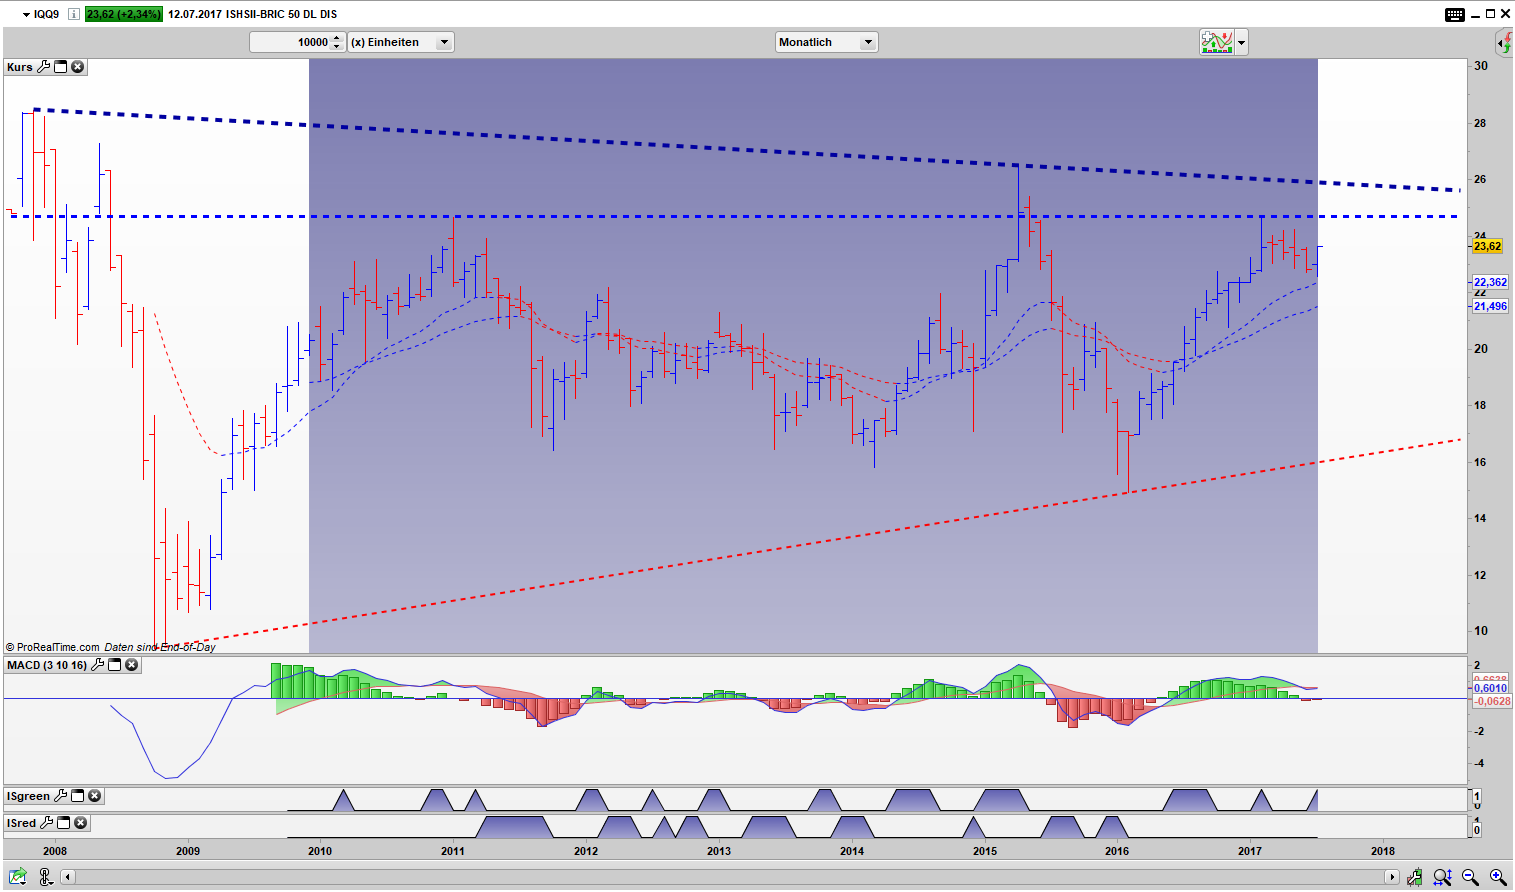Toggle maximize on the Kurs panel
Screen dimensions: 1515x892
60,67
